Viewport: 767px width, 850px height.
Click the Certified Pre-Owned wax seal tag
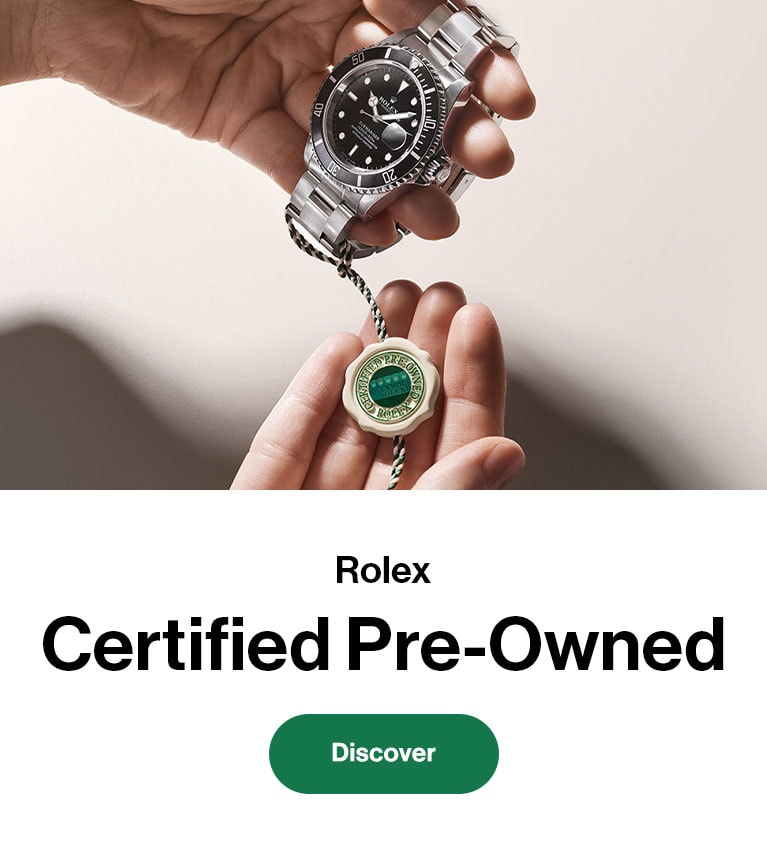click(390, 387)
